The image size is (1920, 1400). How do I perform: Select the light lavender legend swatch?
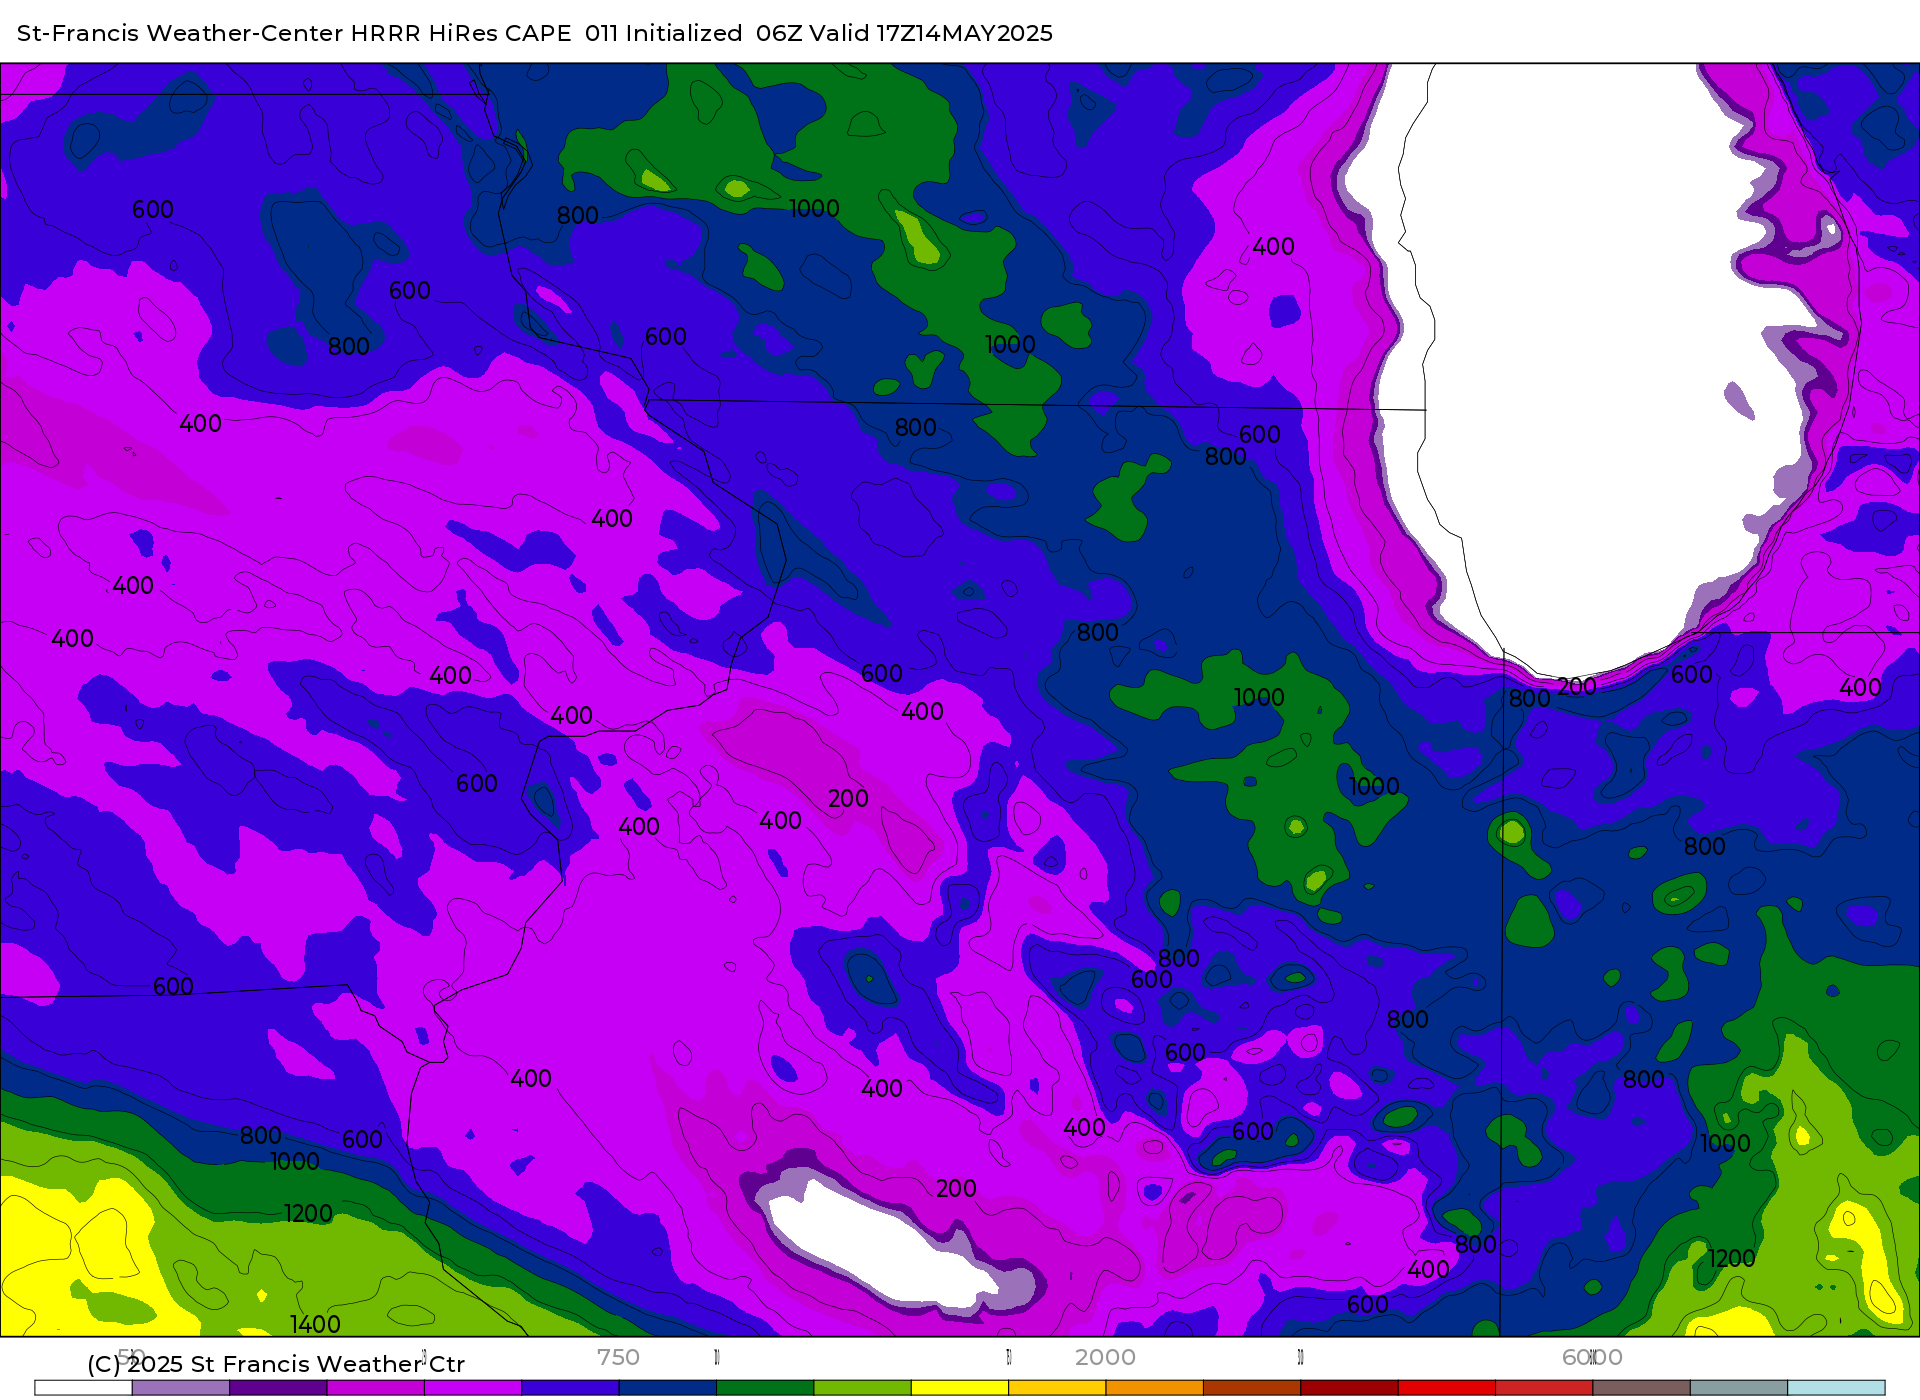point(181,1388)
